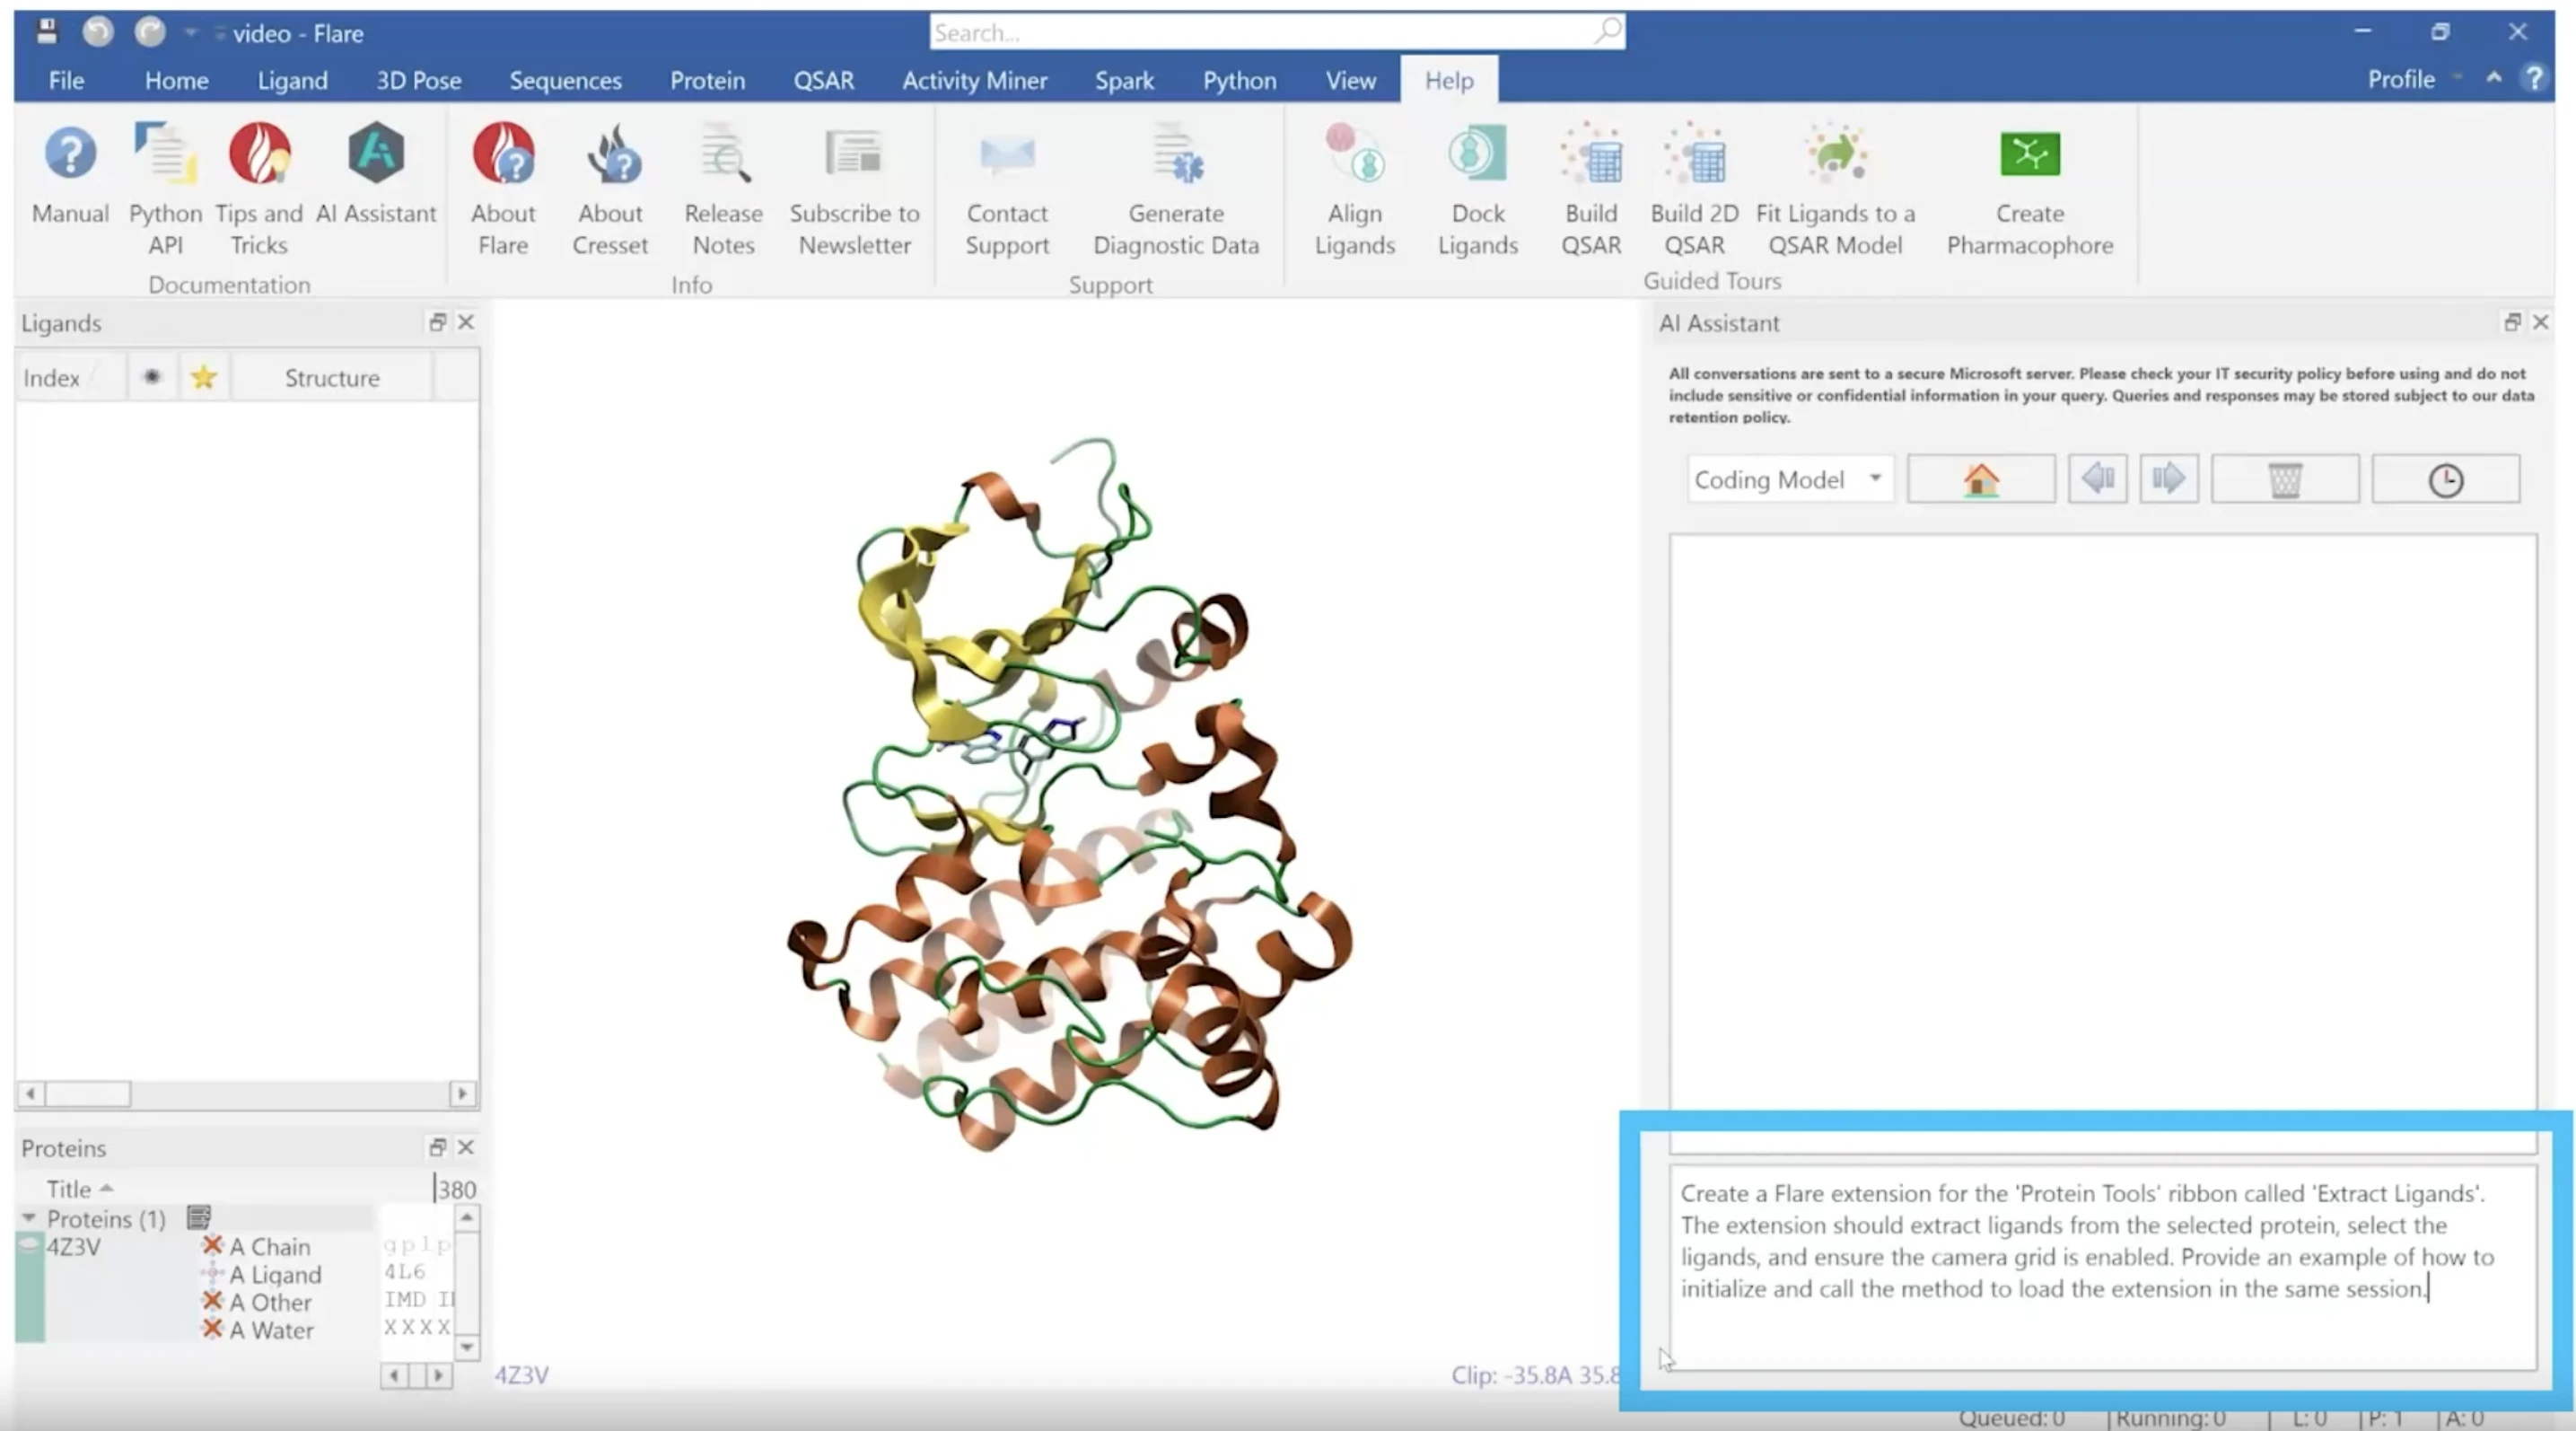Go back in AI Assistant conversation
This screenshot has width=2576, height=1431.
[2098, 480]
